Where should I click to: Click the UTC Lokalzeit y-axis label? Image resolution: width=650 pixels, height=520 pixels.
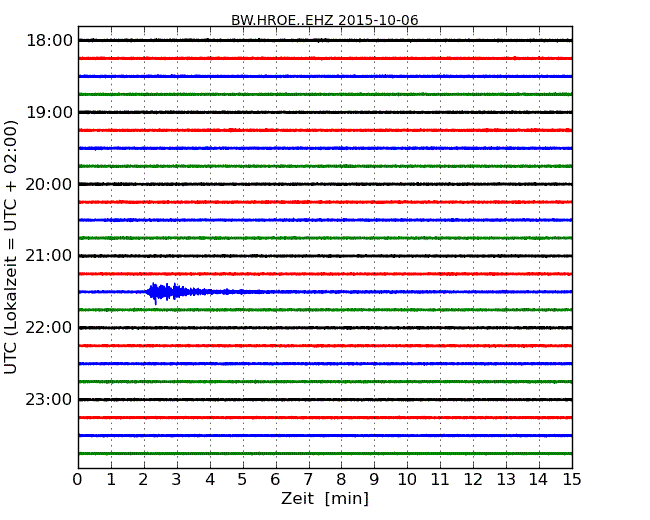pos(10,247)
